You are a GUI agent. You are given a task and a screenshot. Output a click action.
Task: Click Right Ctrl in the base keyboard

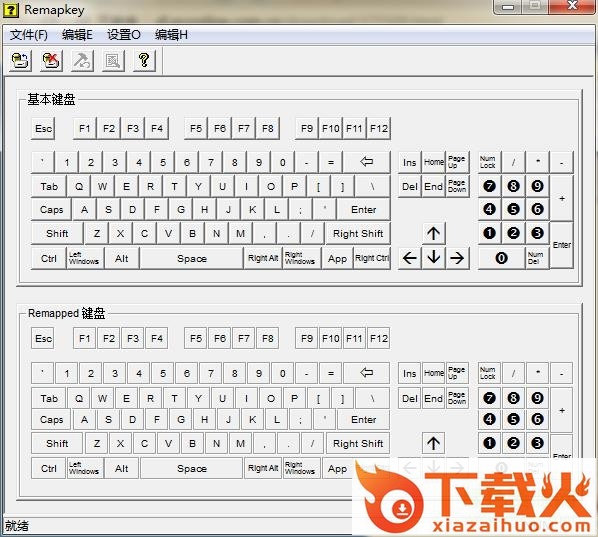pos(372,258)
